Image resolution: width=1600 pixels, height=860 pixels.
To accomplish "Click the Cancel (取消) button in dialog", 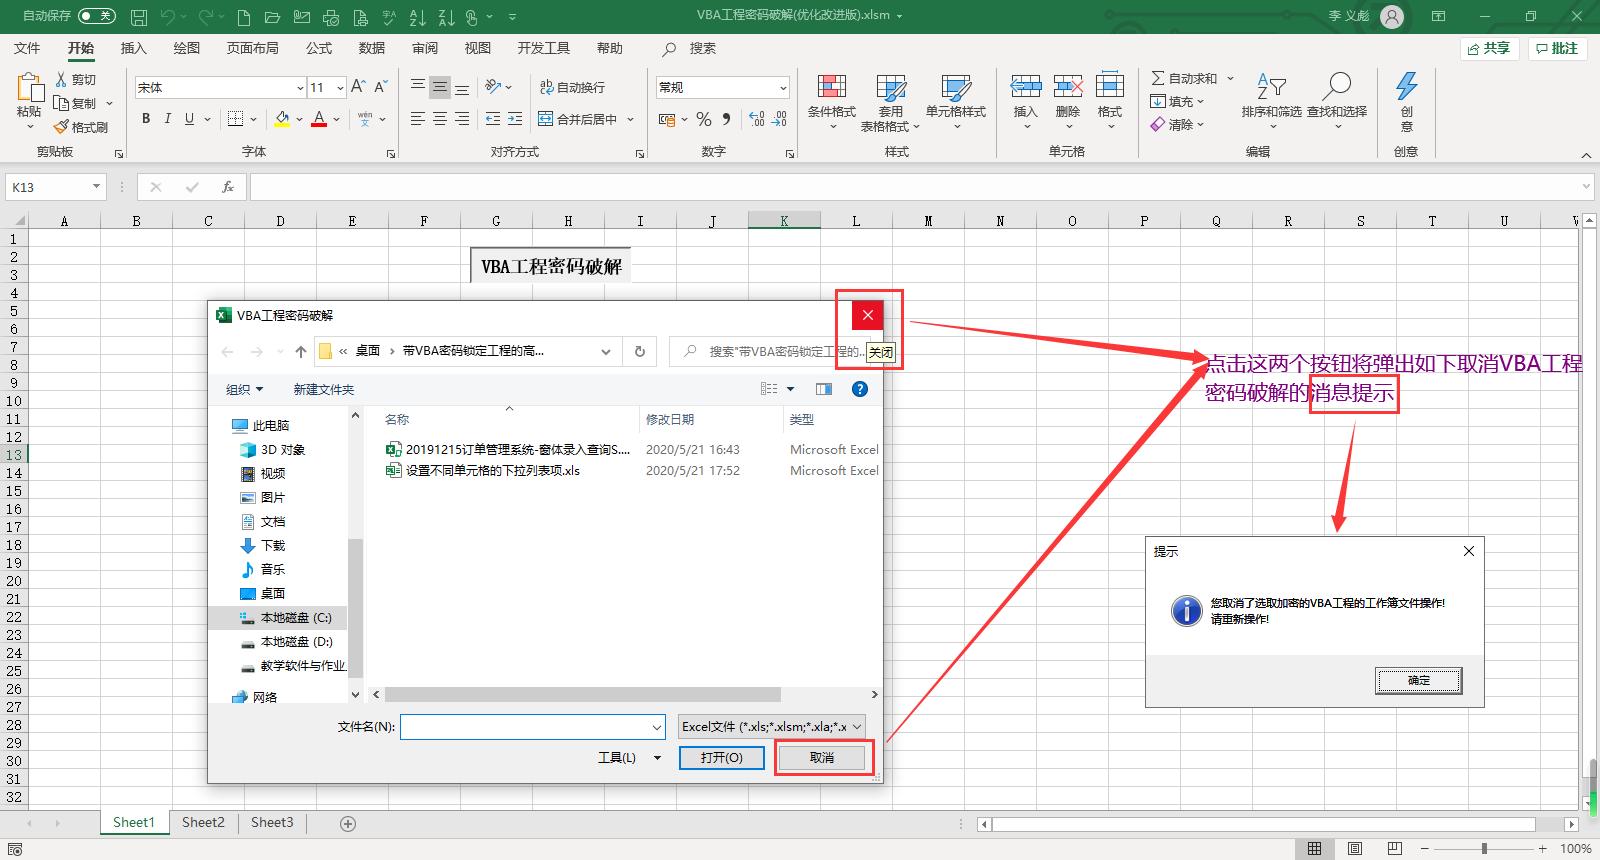I will [822, 758].
